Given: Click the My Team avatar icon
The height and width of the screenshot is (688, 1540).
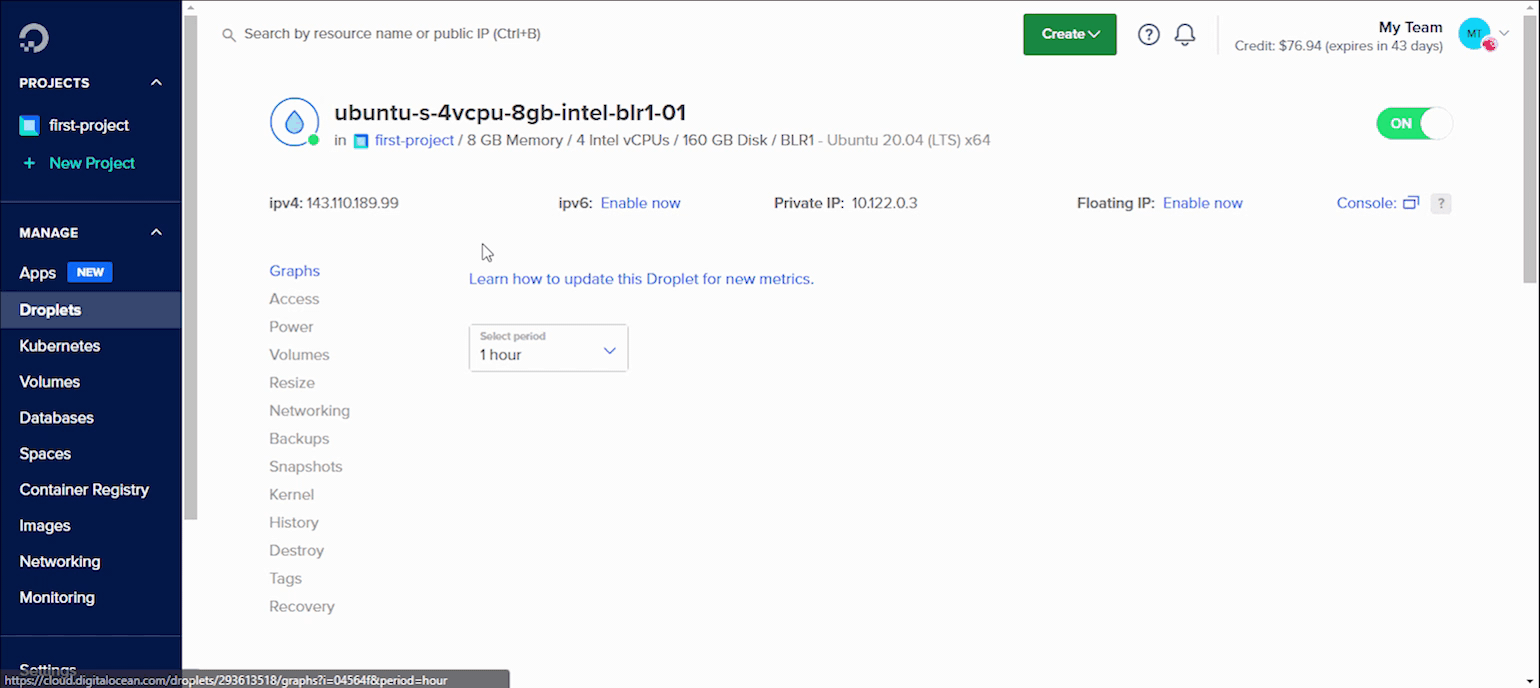Looking at the screenshot, I should click(x=1474, y=34).
